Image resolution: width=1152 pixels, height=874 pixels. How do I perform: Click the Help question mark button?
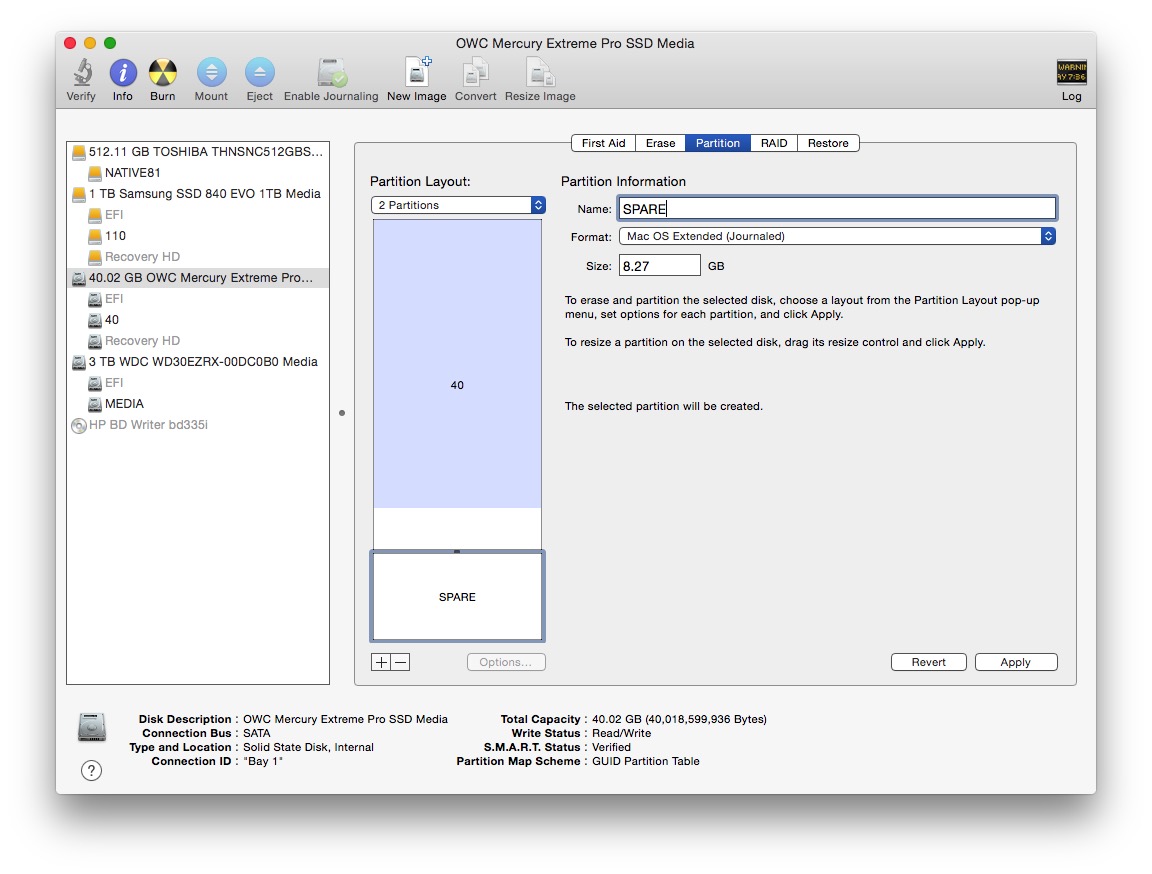91,770
